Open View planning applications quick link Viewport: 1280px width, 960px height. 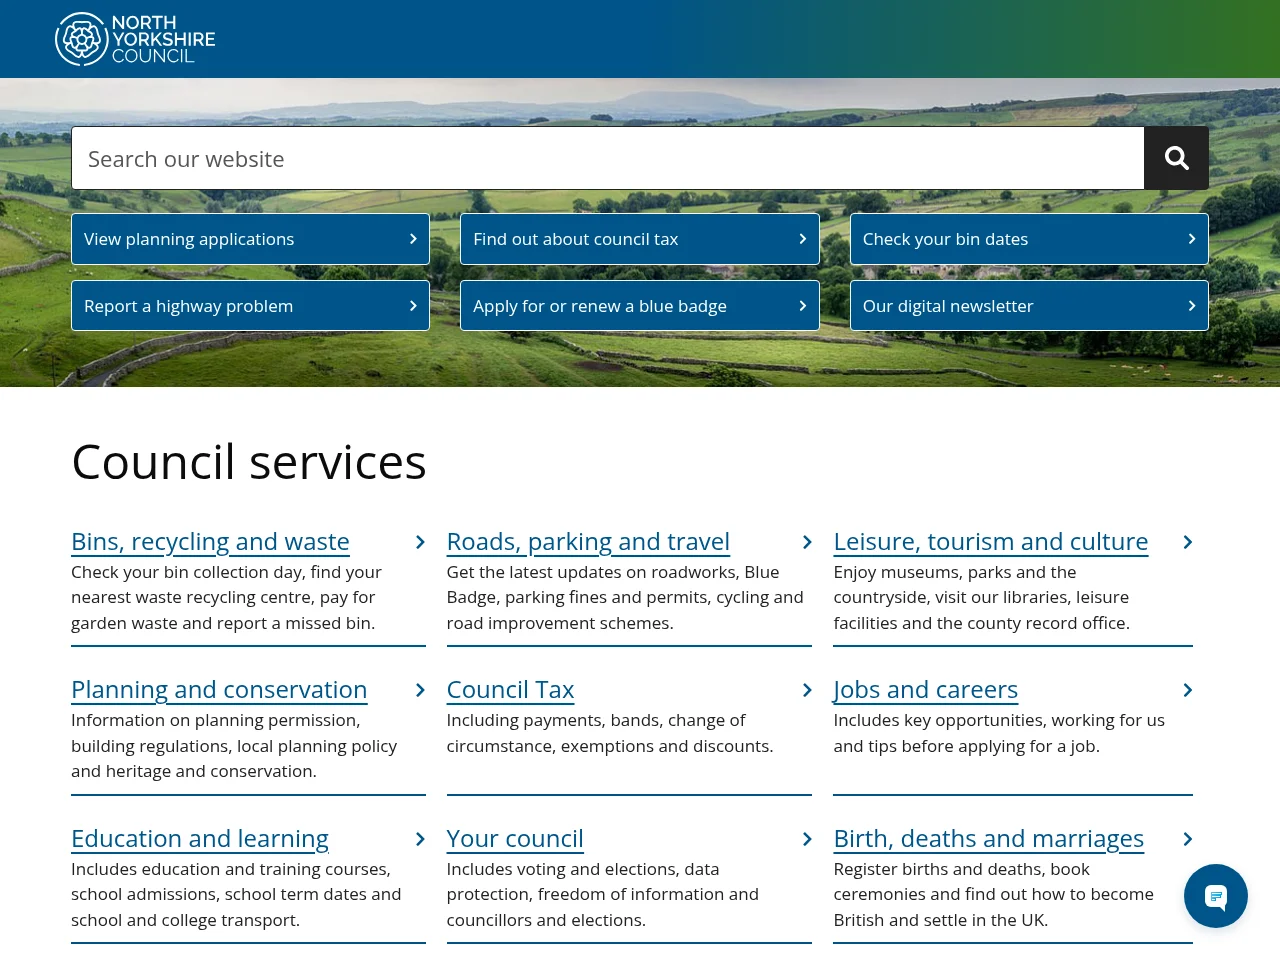pyautogui.click(x=250, y=239)
